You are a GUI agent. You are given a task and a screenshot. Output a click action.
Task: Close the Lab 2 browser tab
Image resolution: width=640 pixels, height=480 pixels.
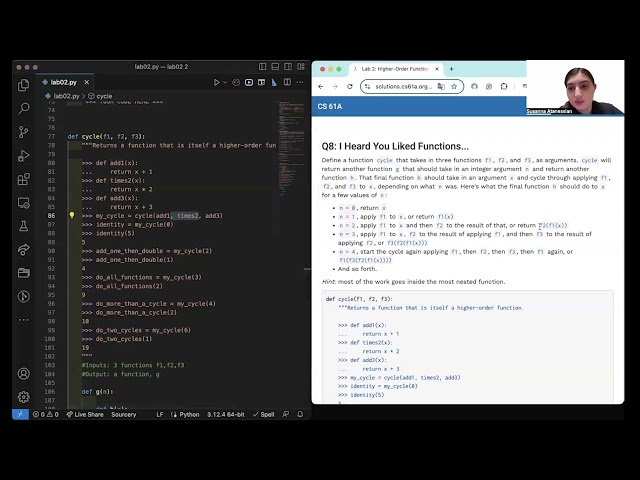437,69
